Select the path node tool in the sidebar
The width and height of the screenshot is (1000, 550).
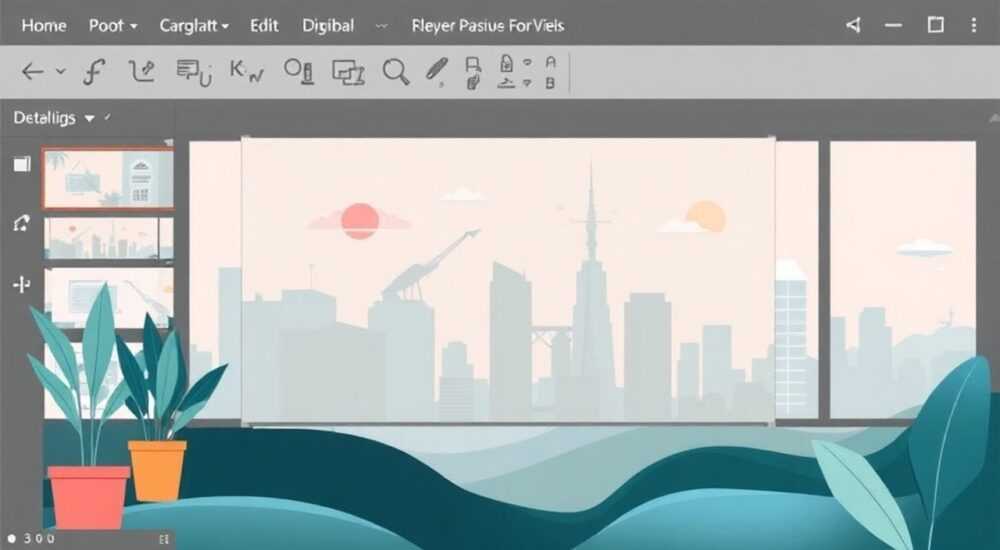(x=22, y=223)
